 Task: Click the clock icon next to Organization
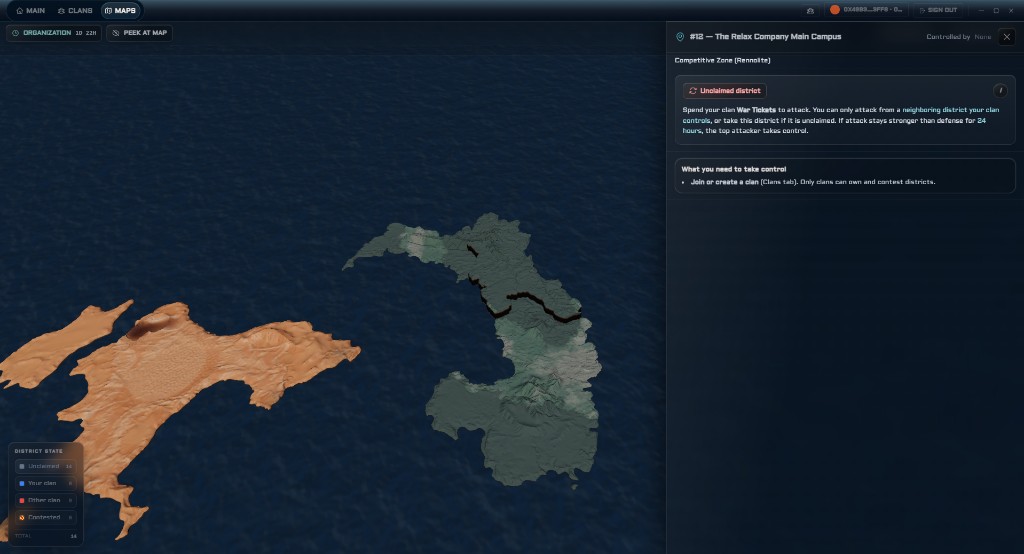[15, 33]
